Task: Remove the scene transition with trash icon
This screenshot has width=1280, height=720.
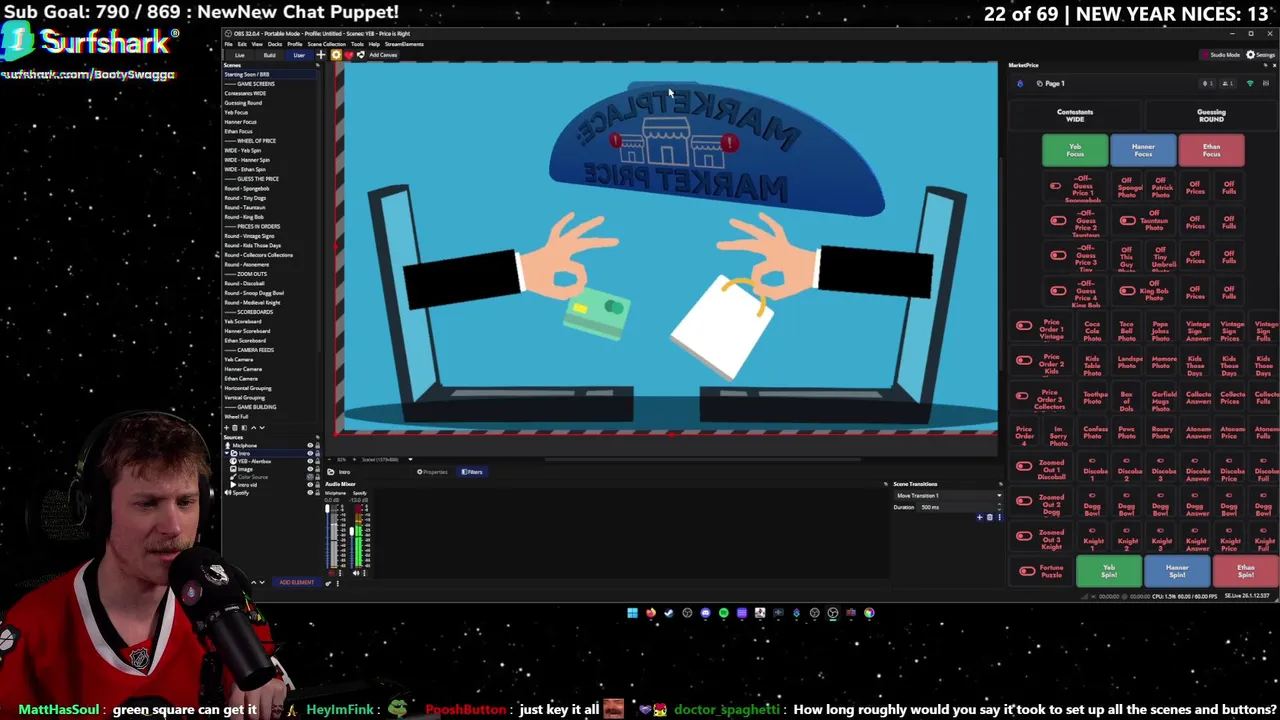Action: (990, 517)
